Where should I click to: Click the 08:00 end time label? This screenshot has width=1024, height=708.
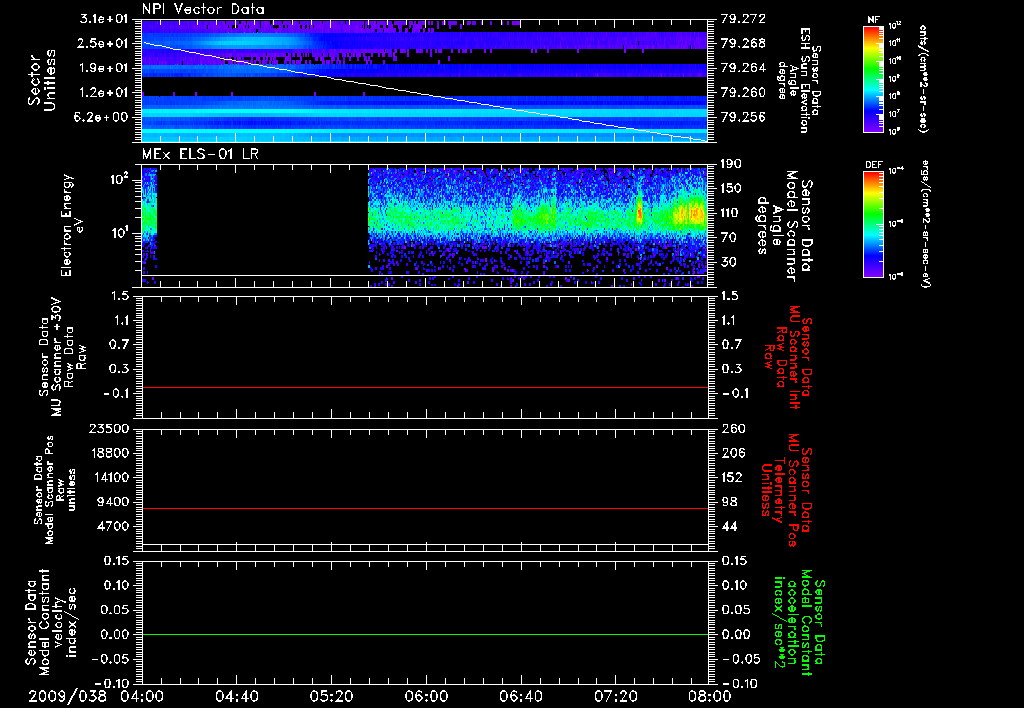pos(709,696)
